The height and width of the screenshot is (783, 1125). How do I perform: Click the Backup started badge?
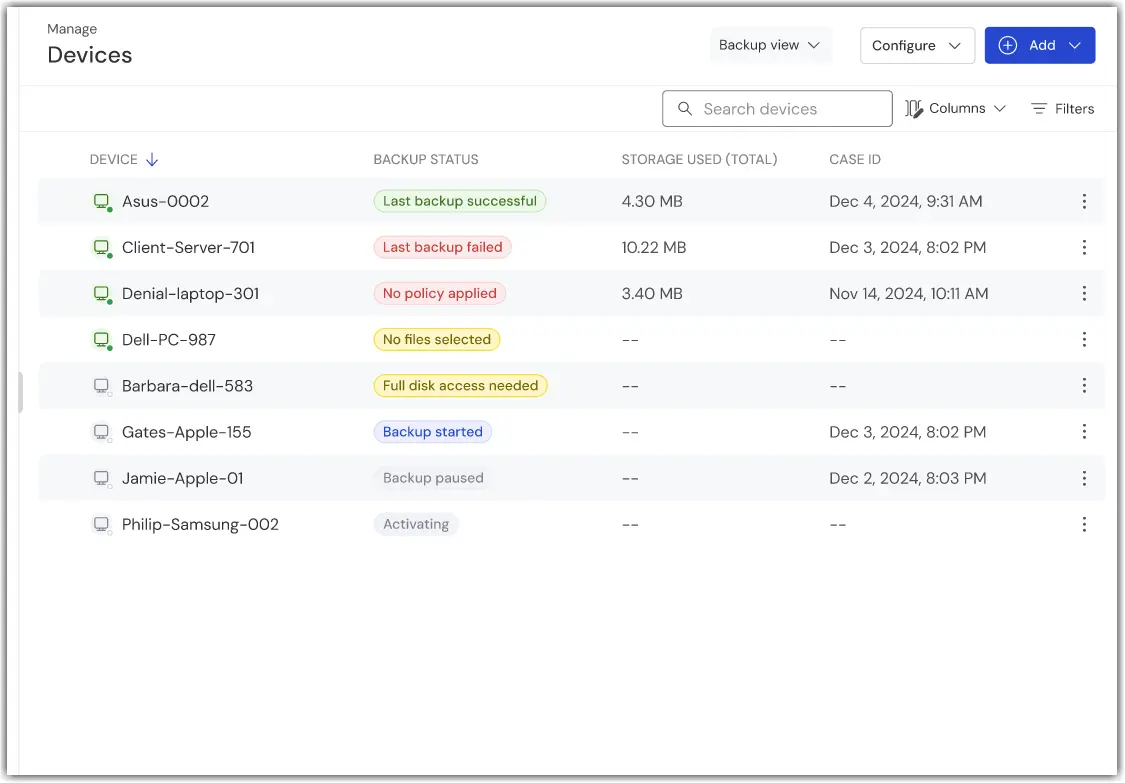click(x=432, y=432)
